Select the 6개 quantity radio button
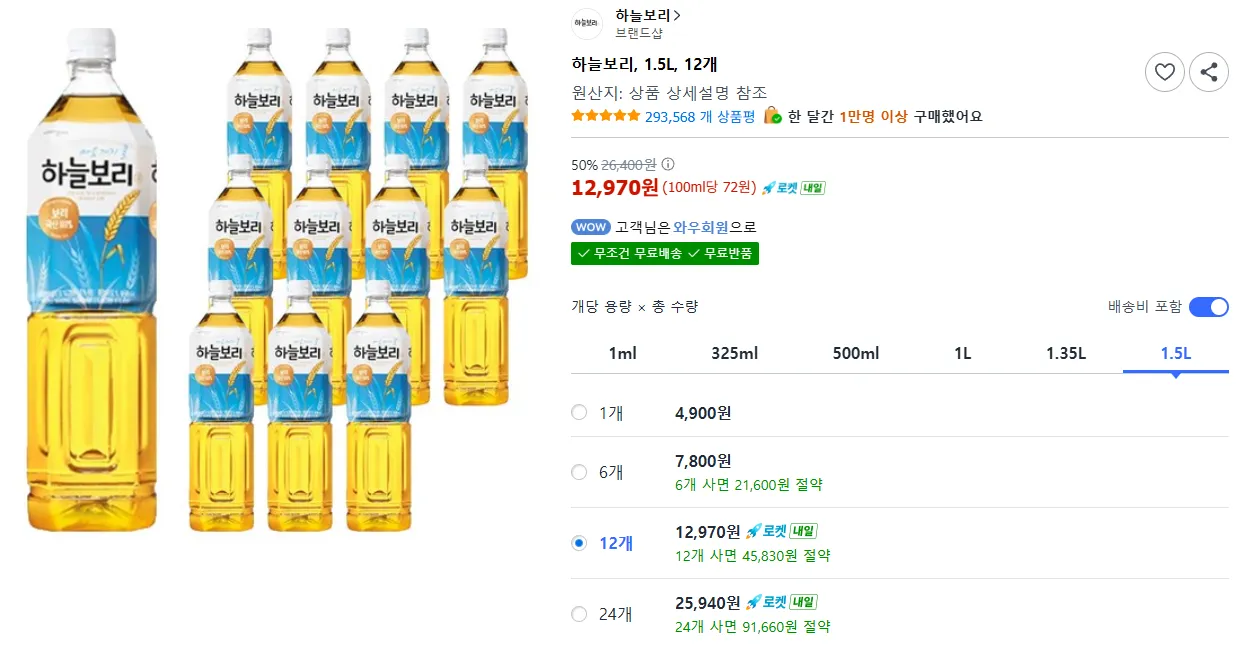This screenshot has height=648, width=1237. click(579, 472)
